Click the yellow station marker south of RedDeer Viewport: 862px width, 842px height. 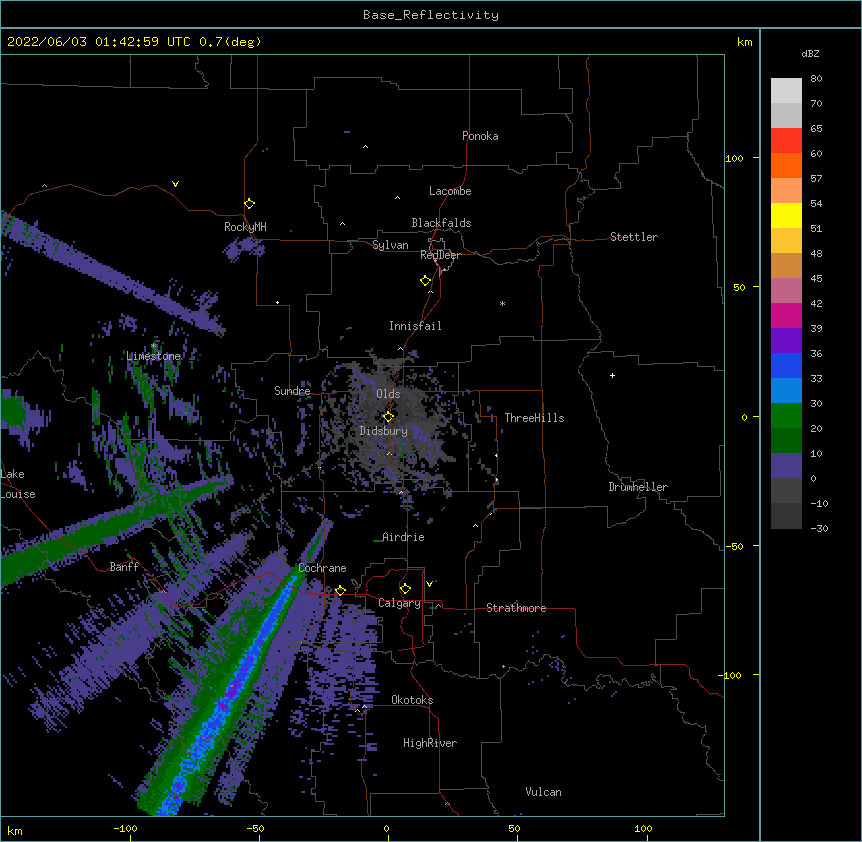click(425, 281)
